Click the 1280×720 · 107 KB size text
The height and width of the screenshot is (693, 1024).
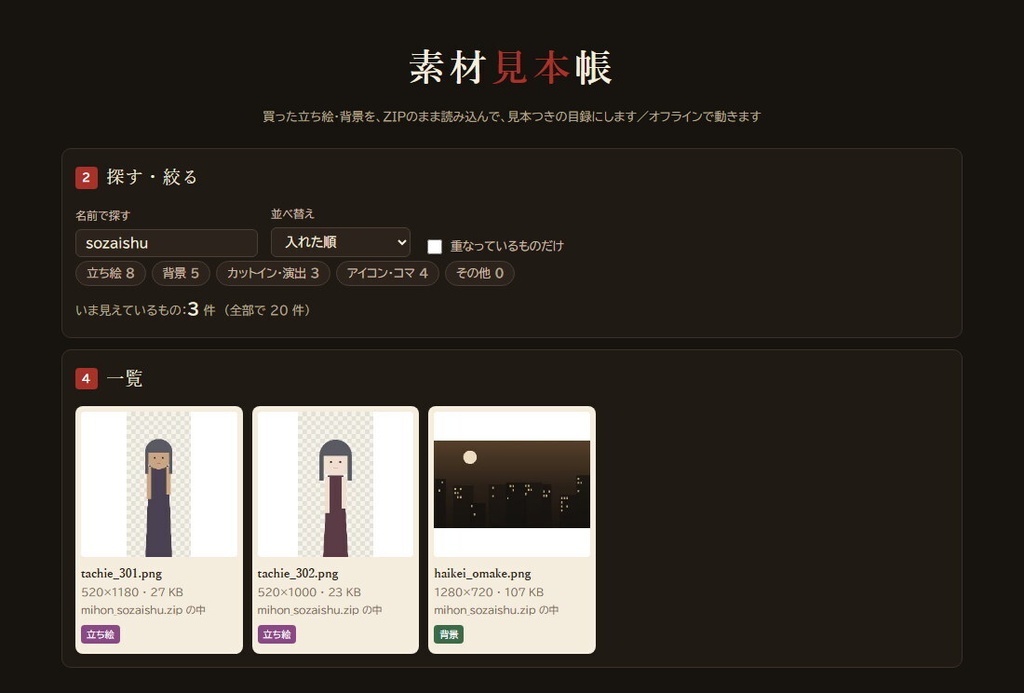tap(488, 592)
